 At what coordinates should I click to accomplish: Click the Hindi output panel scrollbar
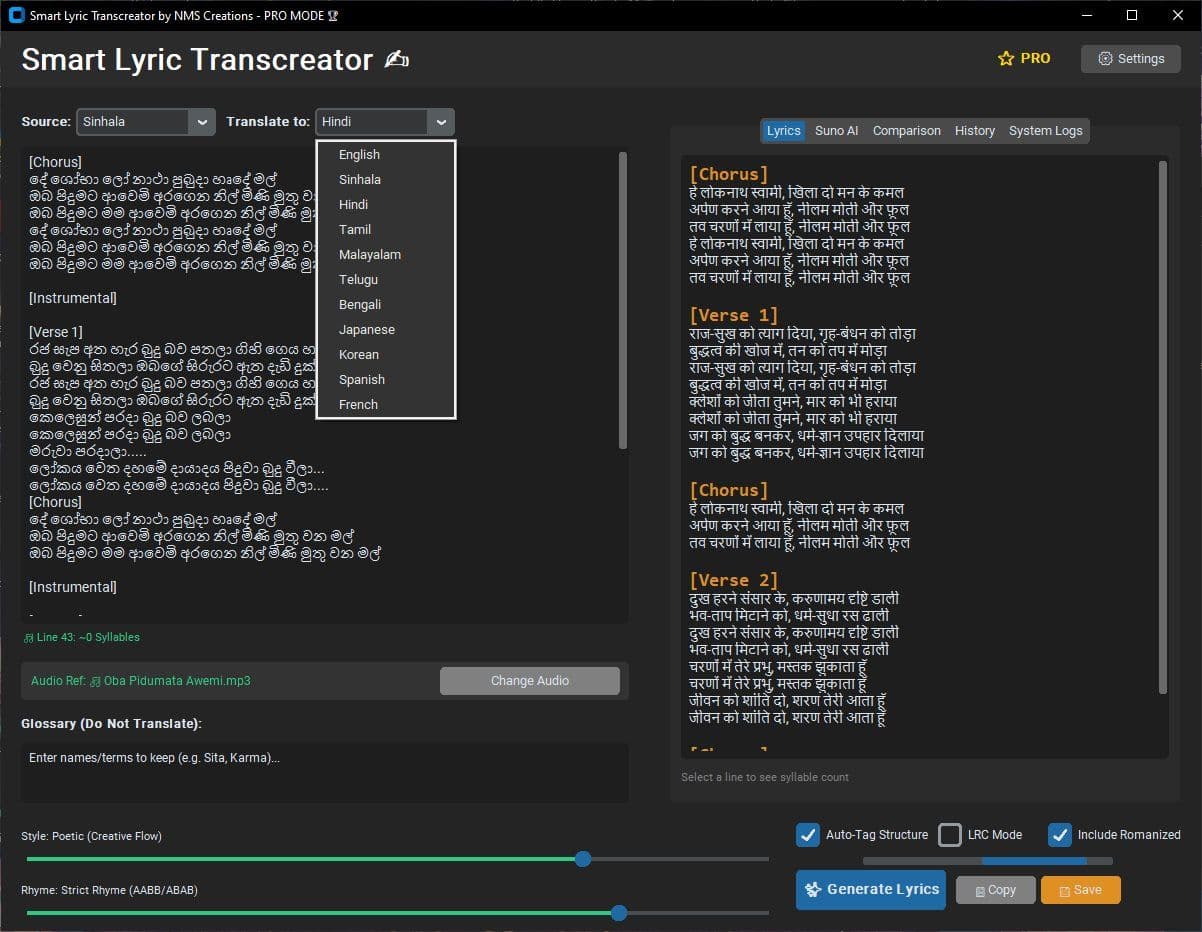click(1162, 427)
